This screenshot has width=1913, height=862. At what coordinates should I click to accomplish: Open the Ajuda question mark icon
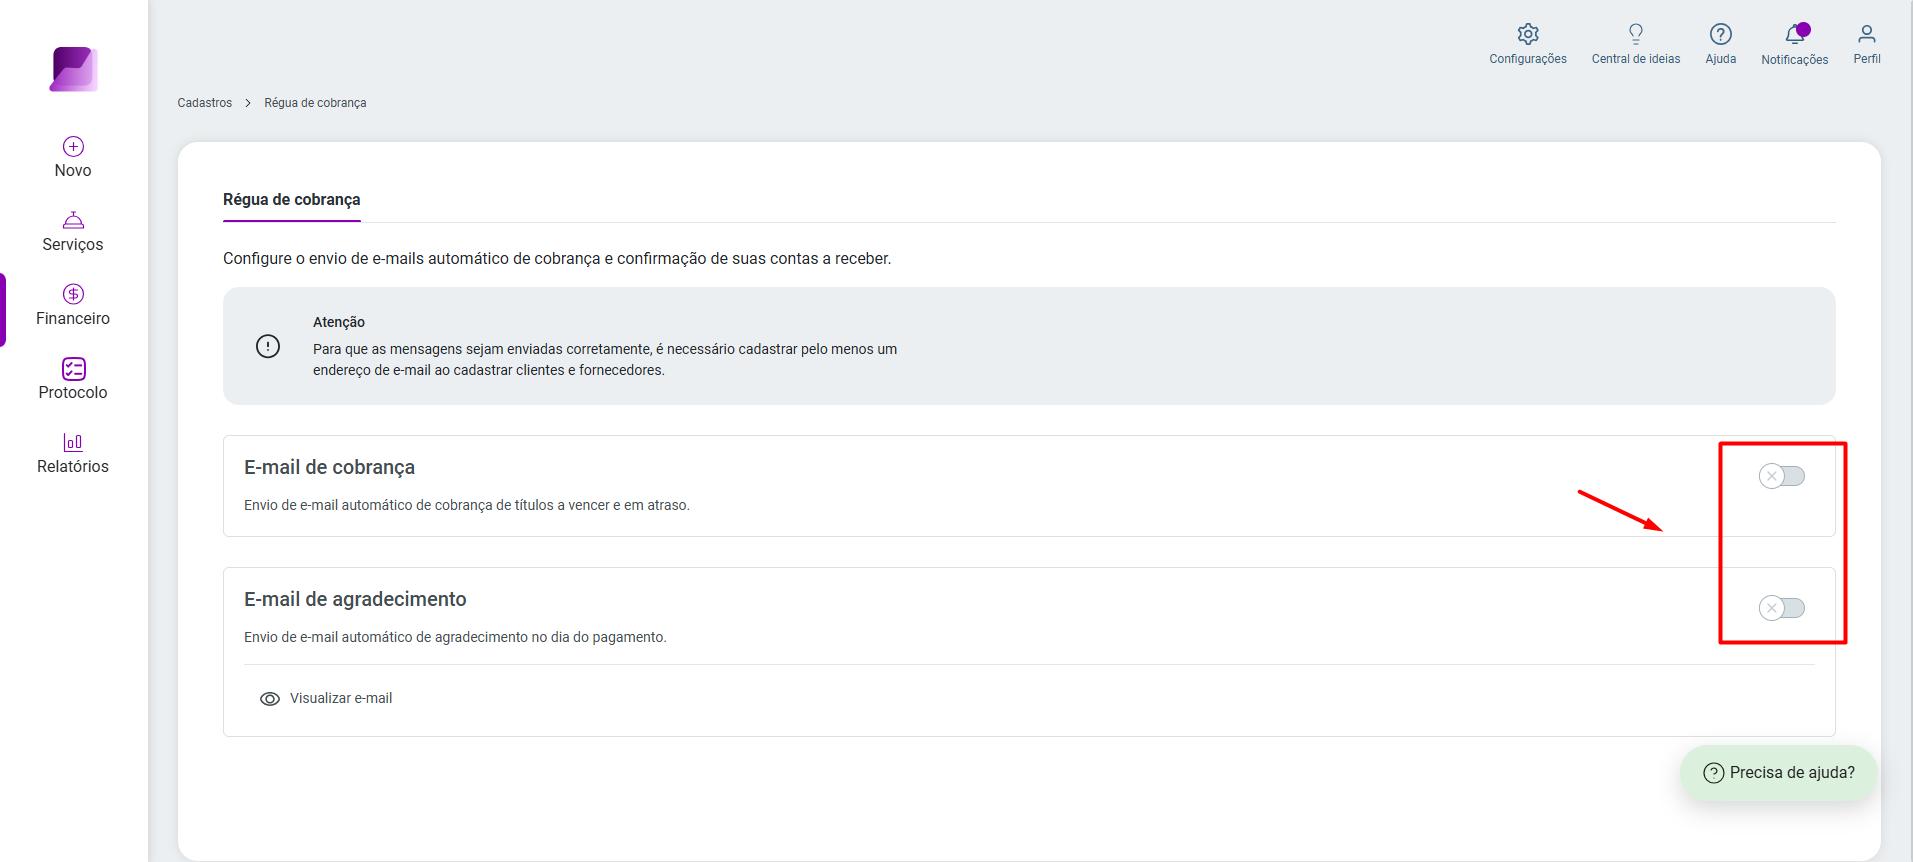[x=1720, y=34]
